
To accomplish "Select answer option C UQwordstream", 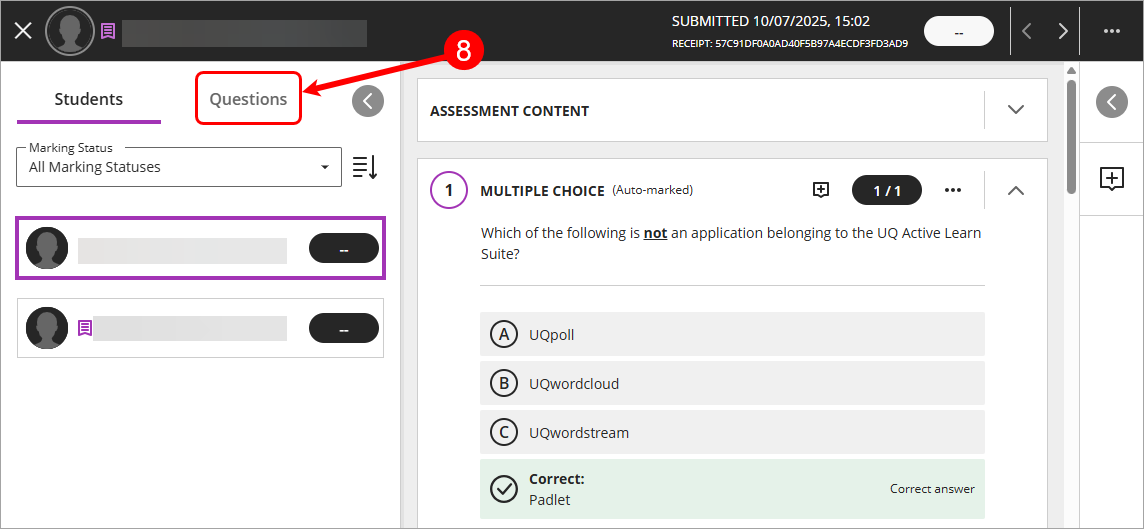I will click(732, 432).
